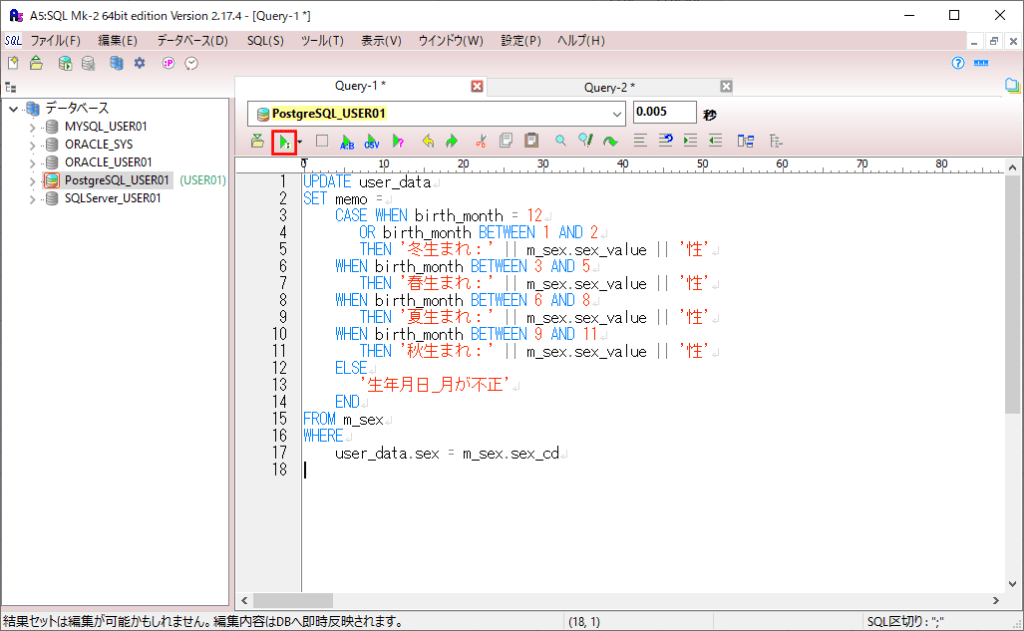Select the Redo arrow icon
The image size is (1024, 631).
pyautogui.click(x=453, y=140)
